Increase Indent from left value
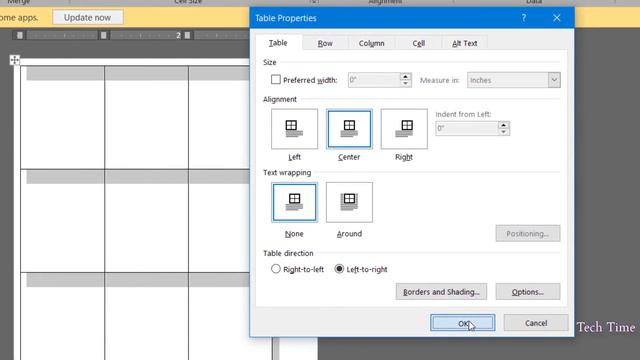640x360 pixels. [x=504, y=125]
